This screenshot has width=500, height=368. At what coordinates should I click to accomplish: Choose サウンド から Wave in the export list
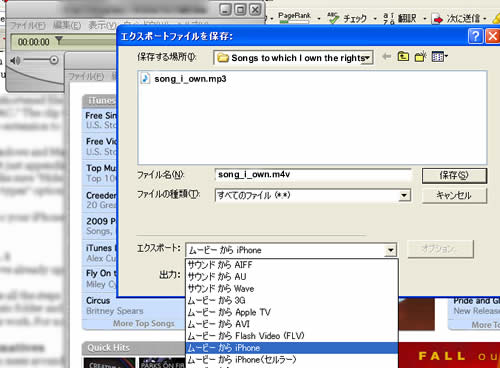pyautogui.click(x=292, y=289)
